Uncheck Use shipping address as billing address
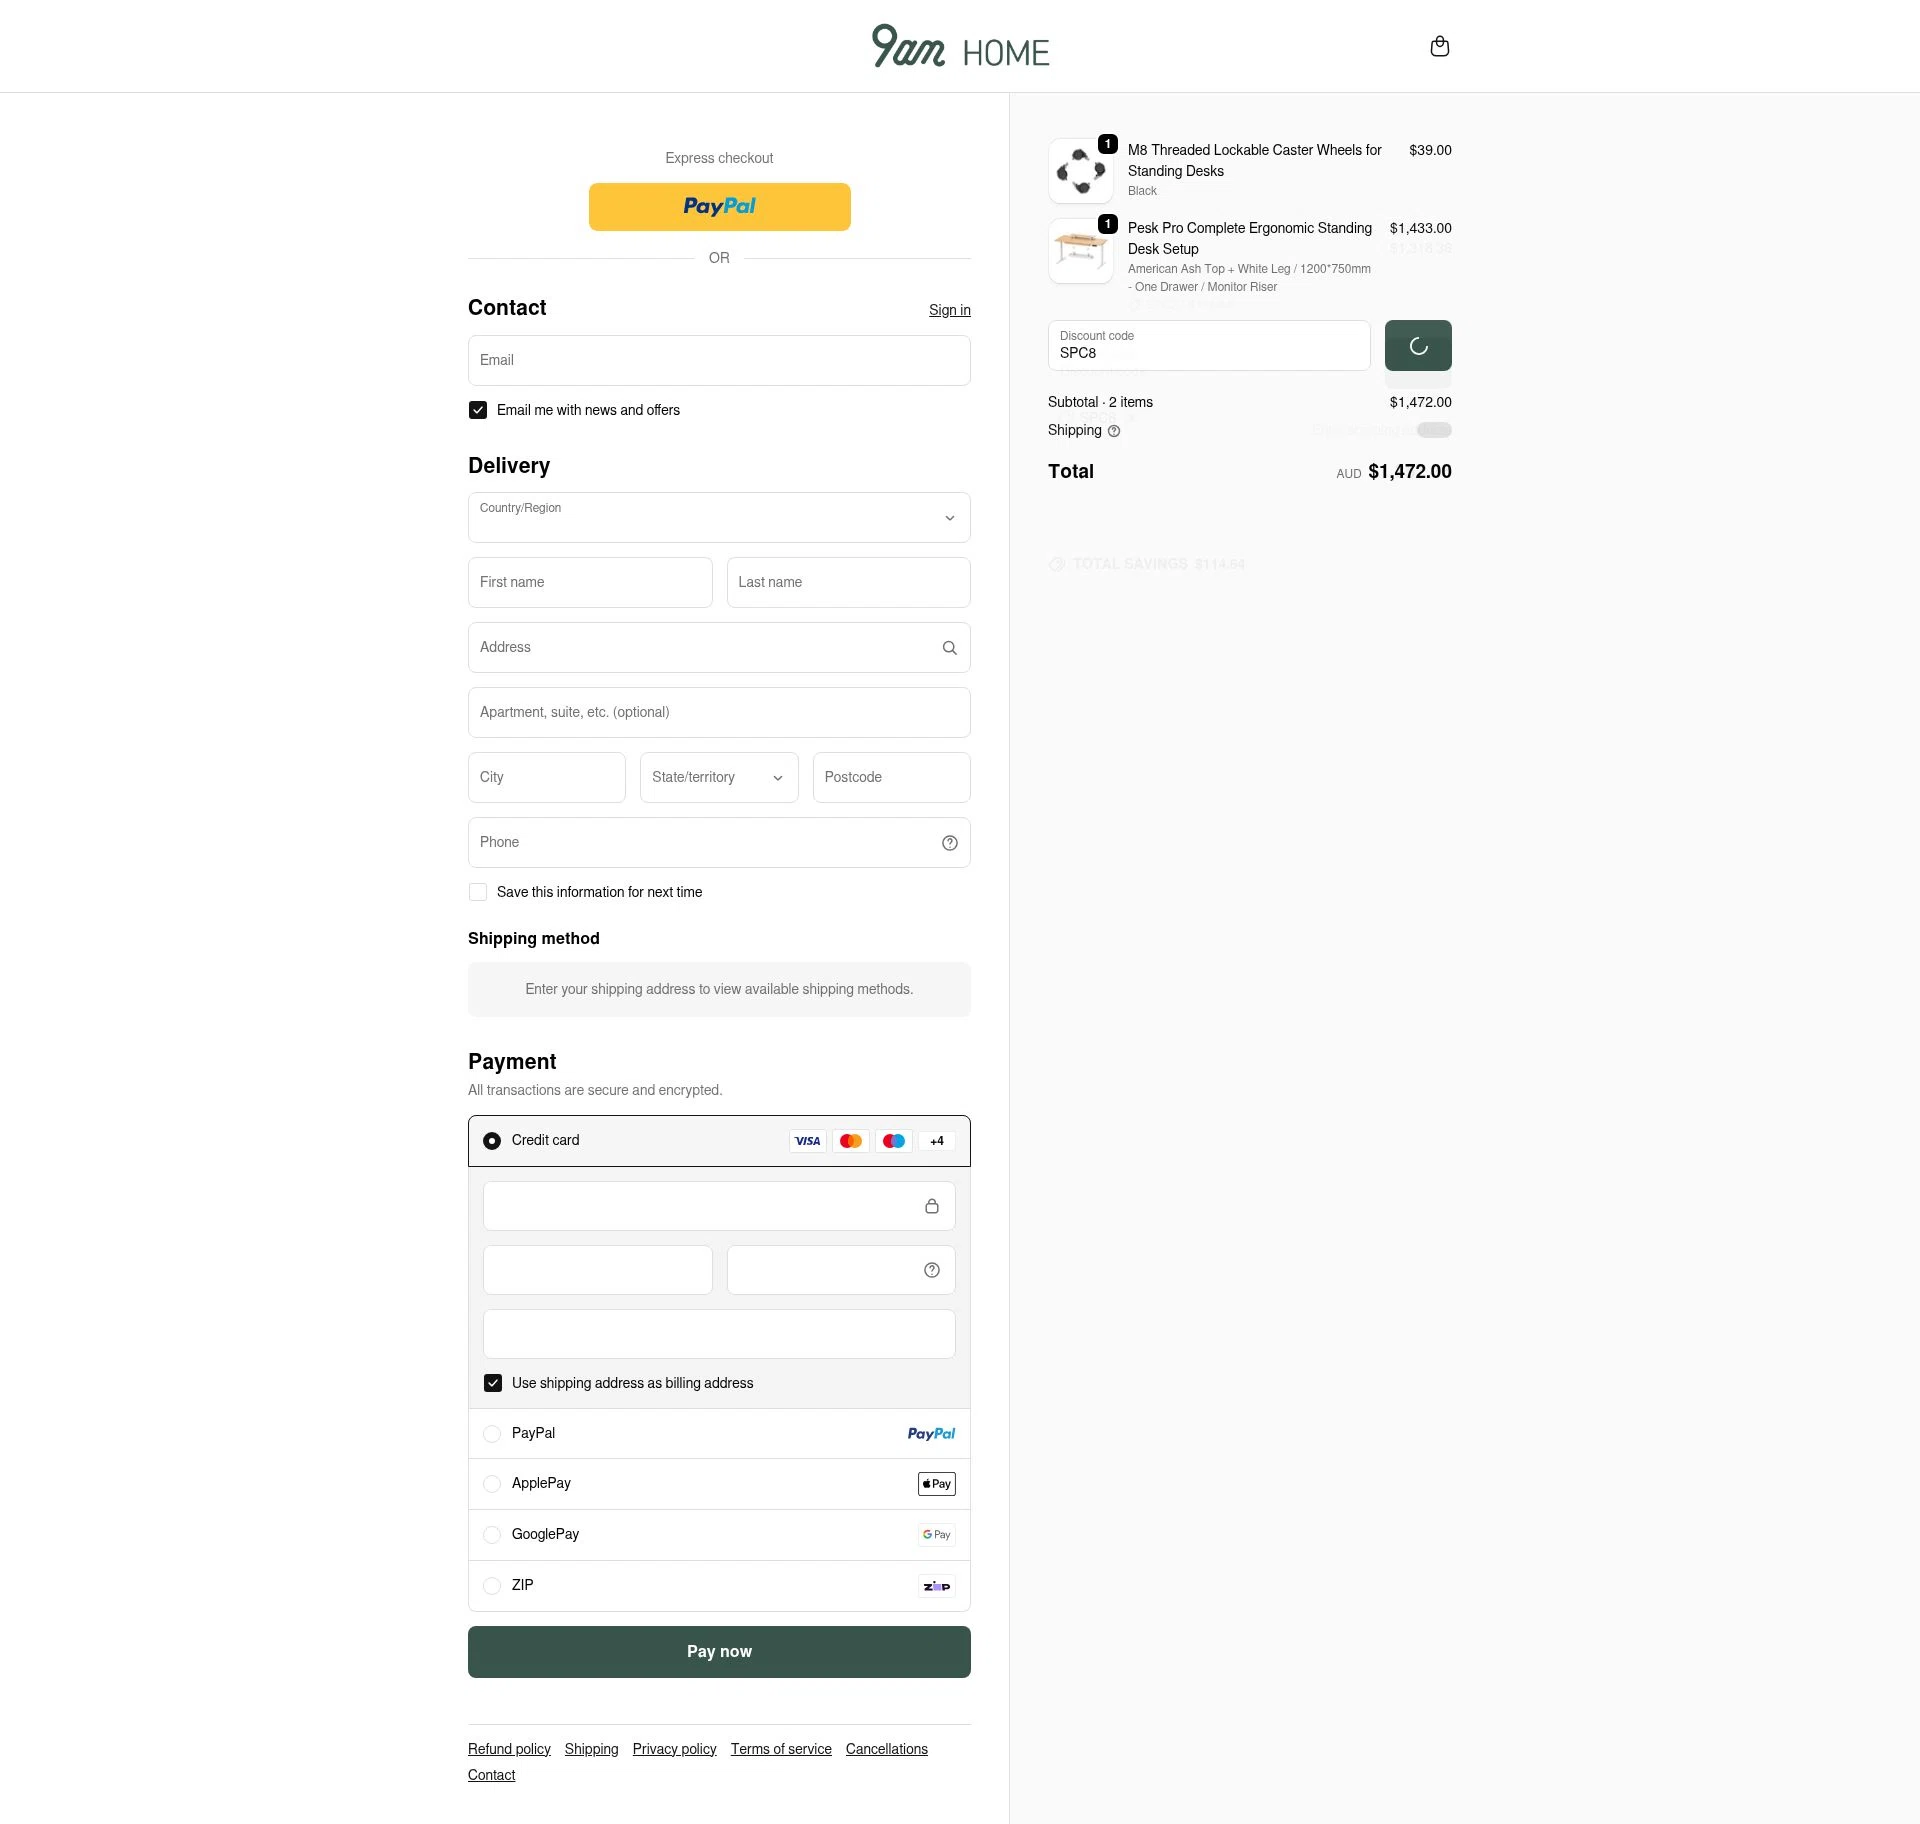1920x1824 pixels. pyautogui.click(x=493, y=1383)
